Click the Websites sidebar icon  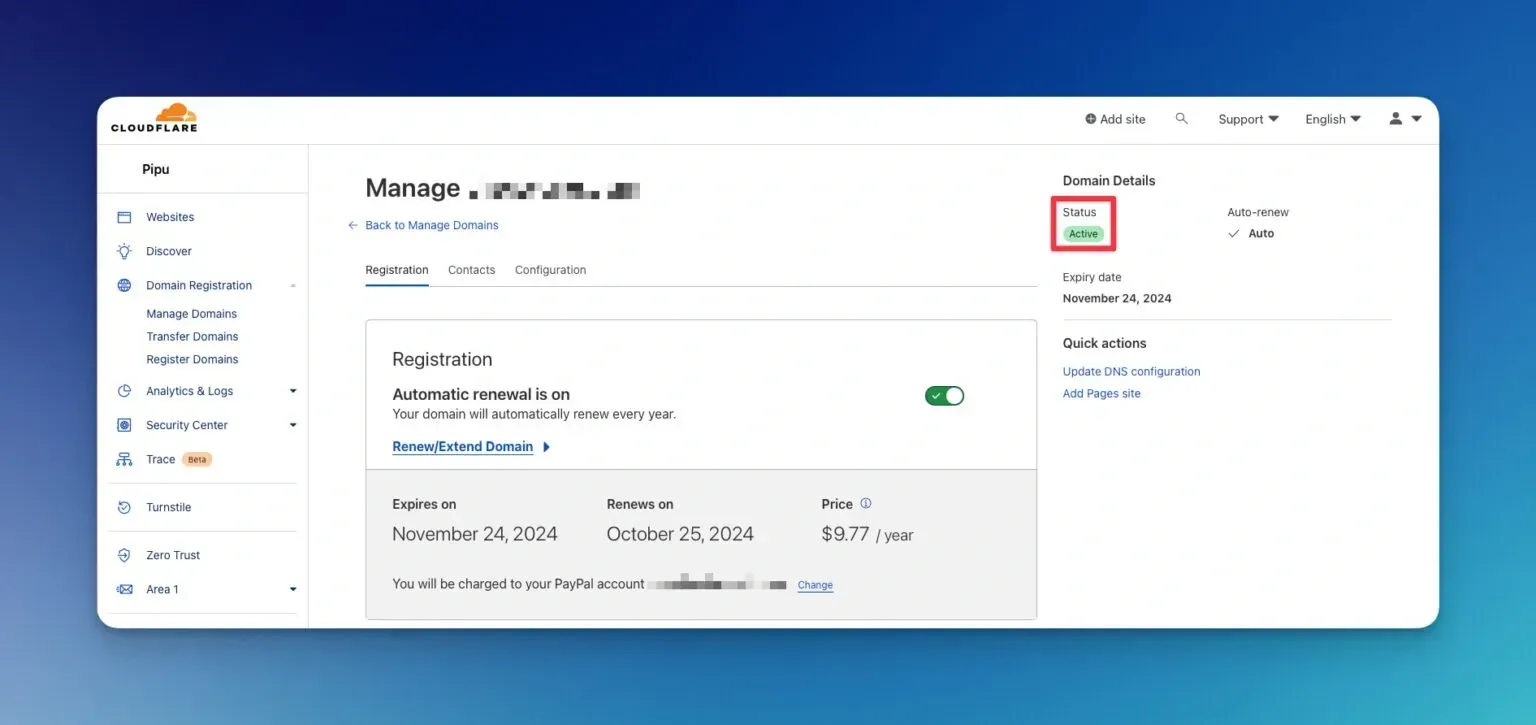click(124, 217)
